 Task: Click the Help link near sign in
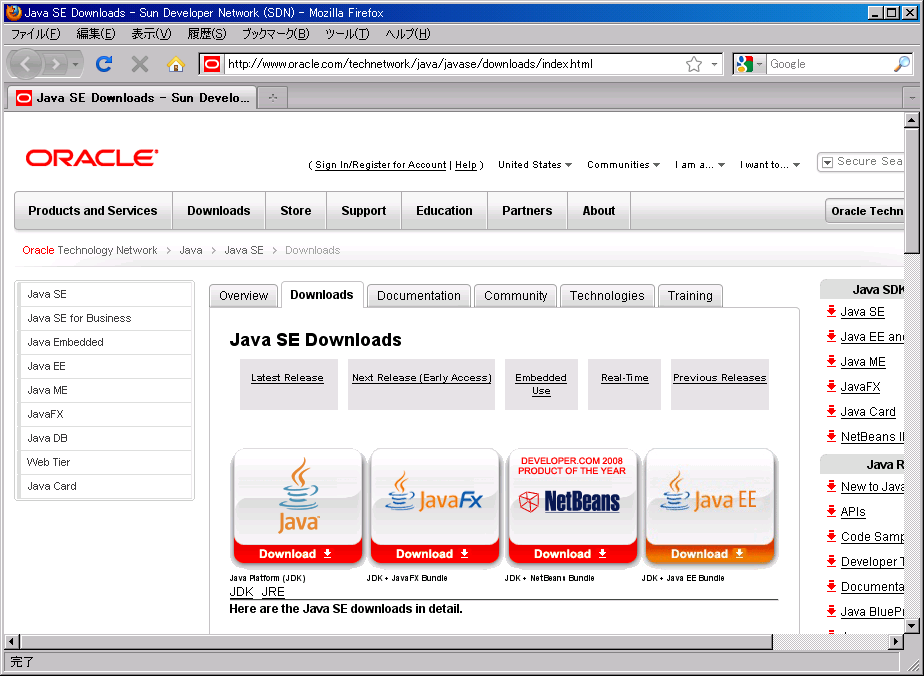tap(466, 165)
